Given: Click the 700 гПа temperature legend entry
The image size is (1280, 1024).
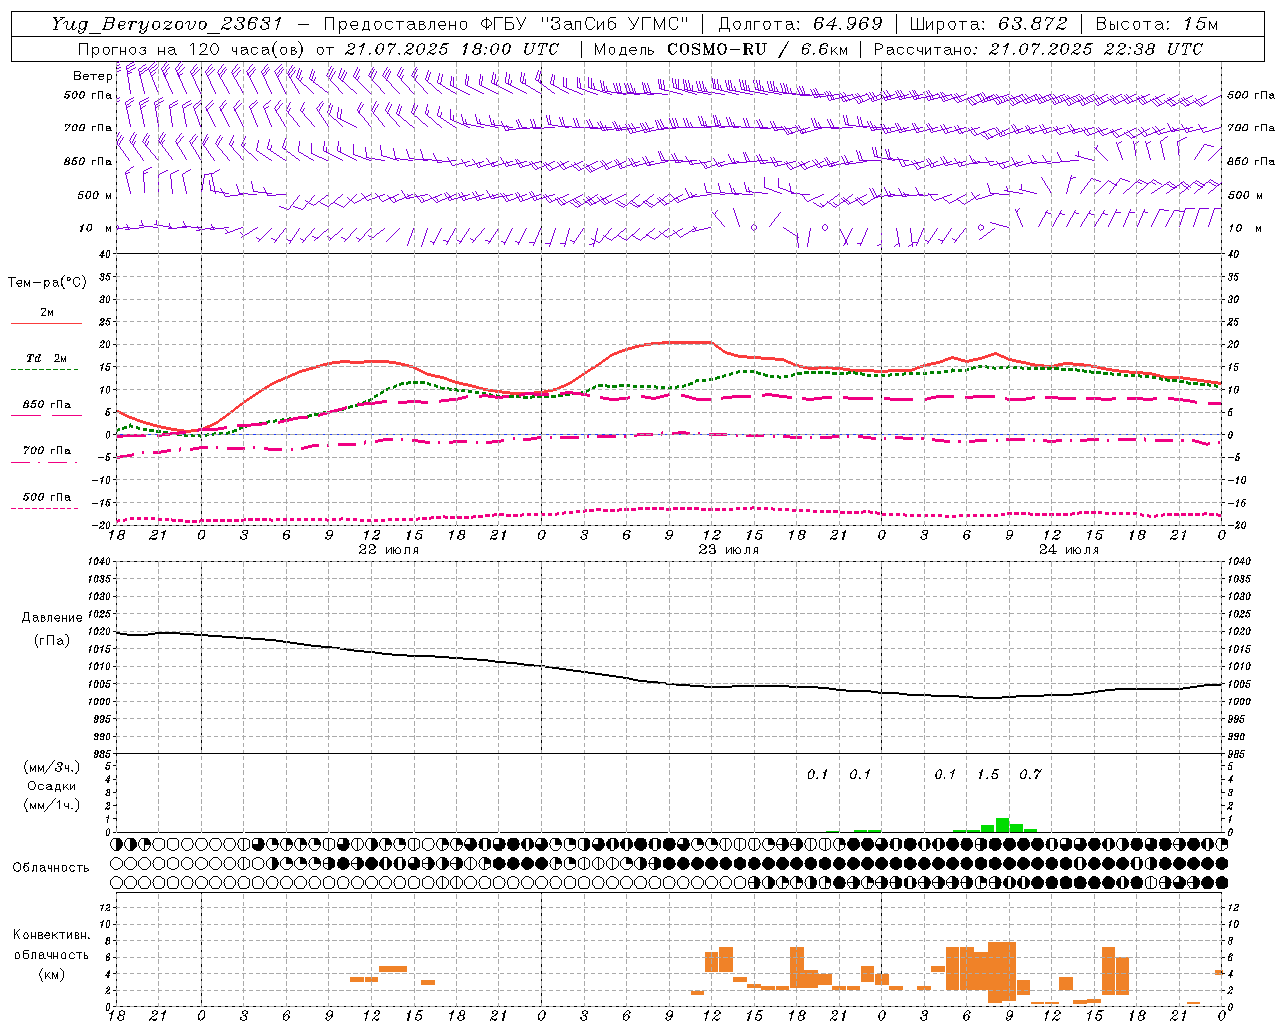Looking at the screenshot, I should pos(47,451).
